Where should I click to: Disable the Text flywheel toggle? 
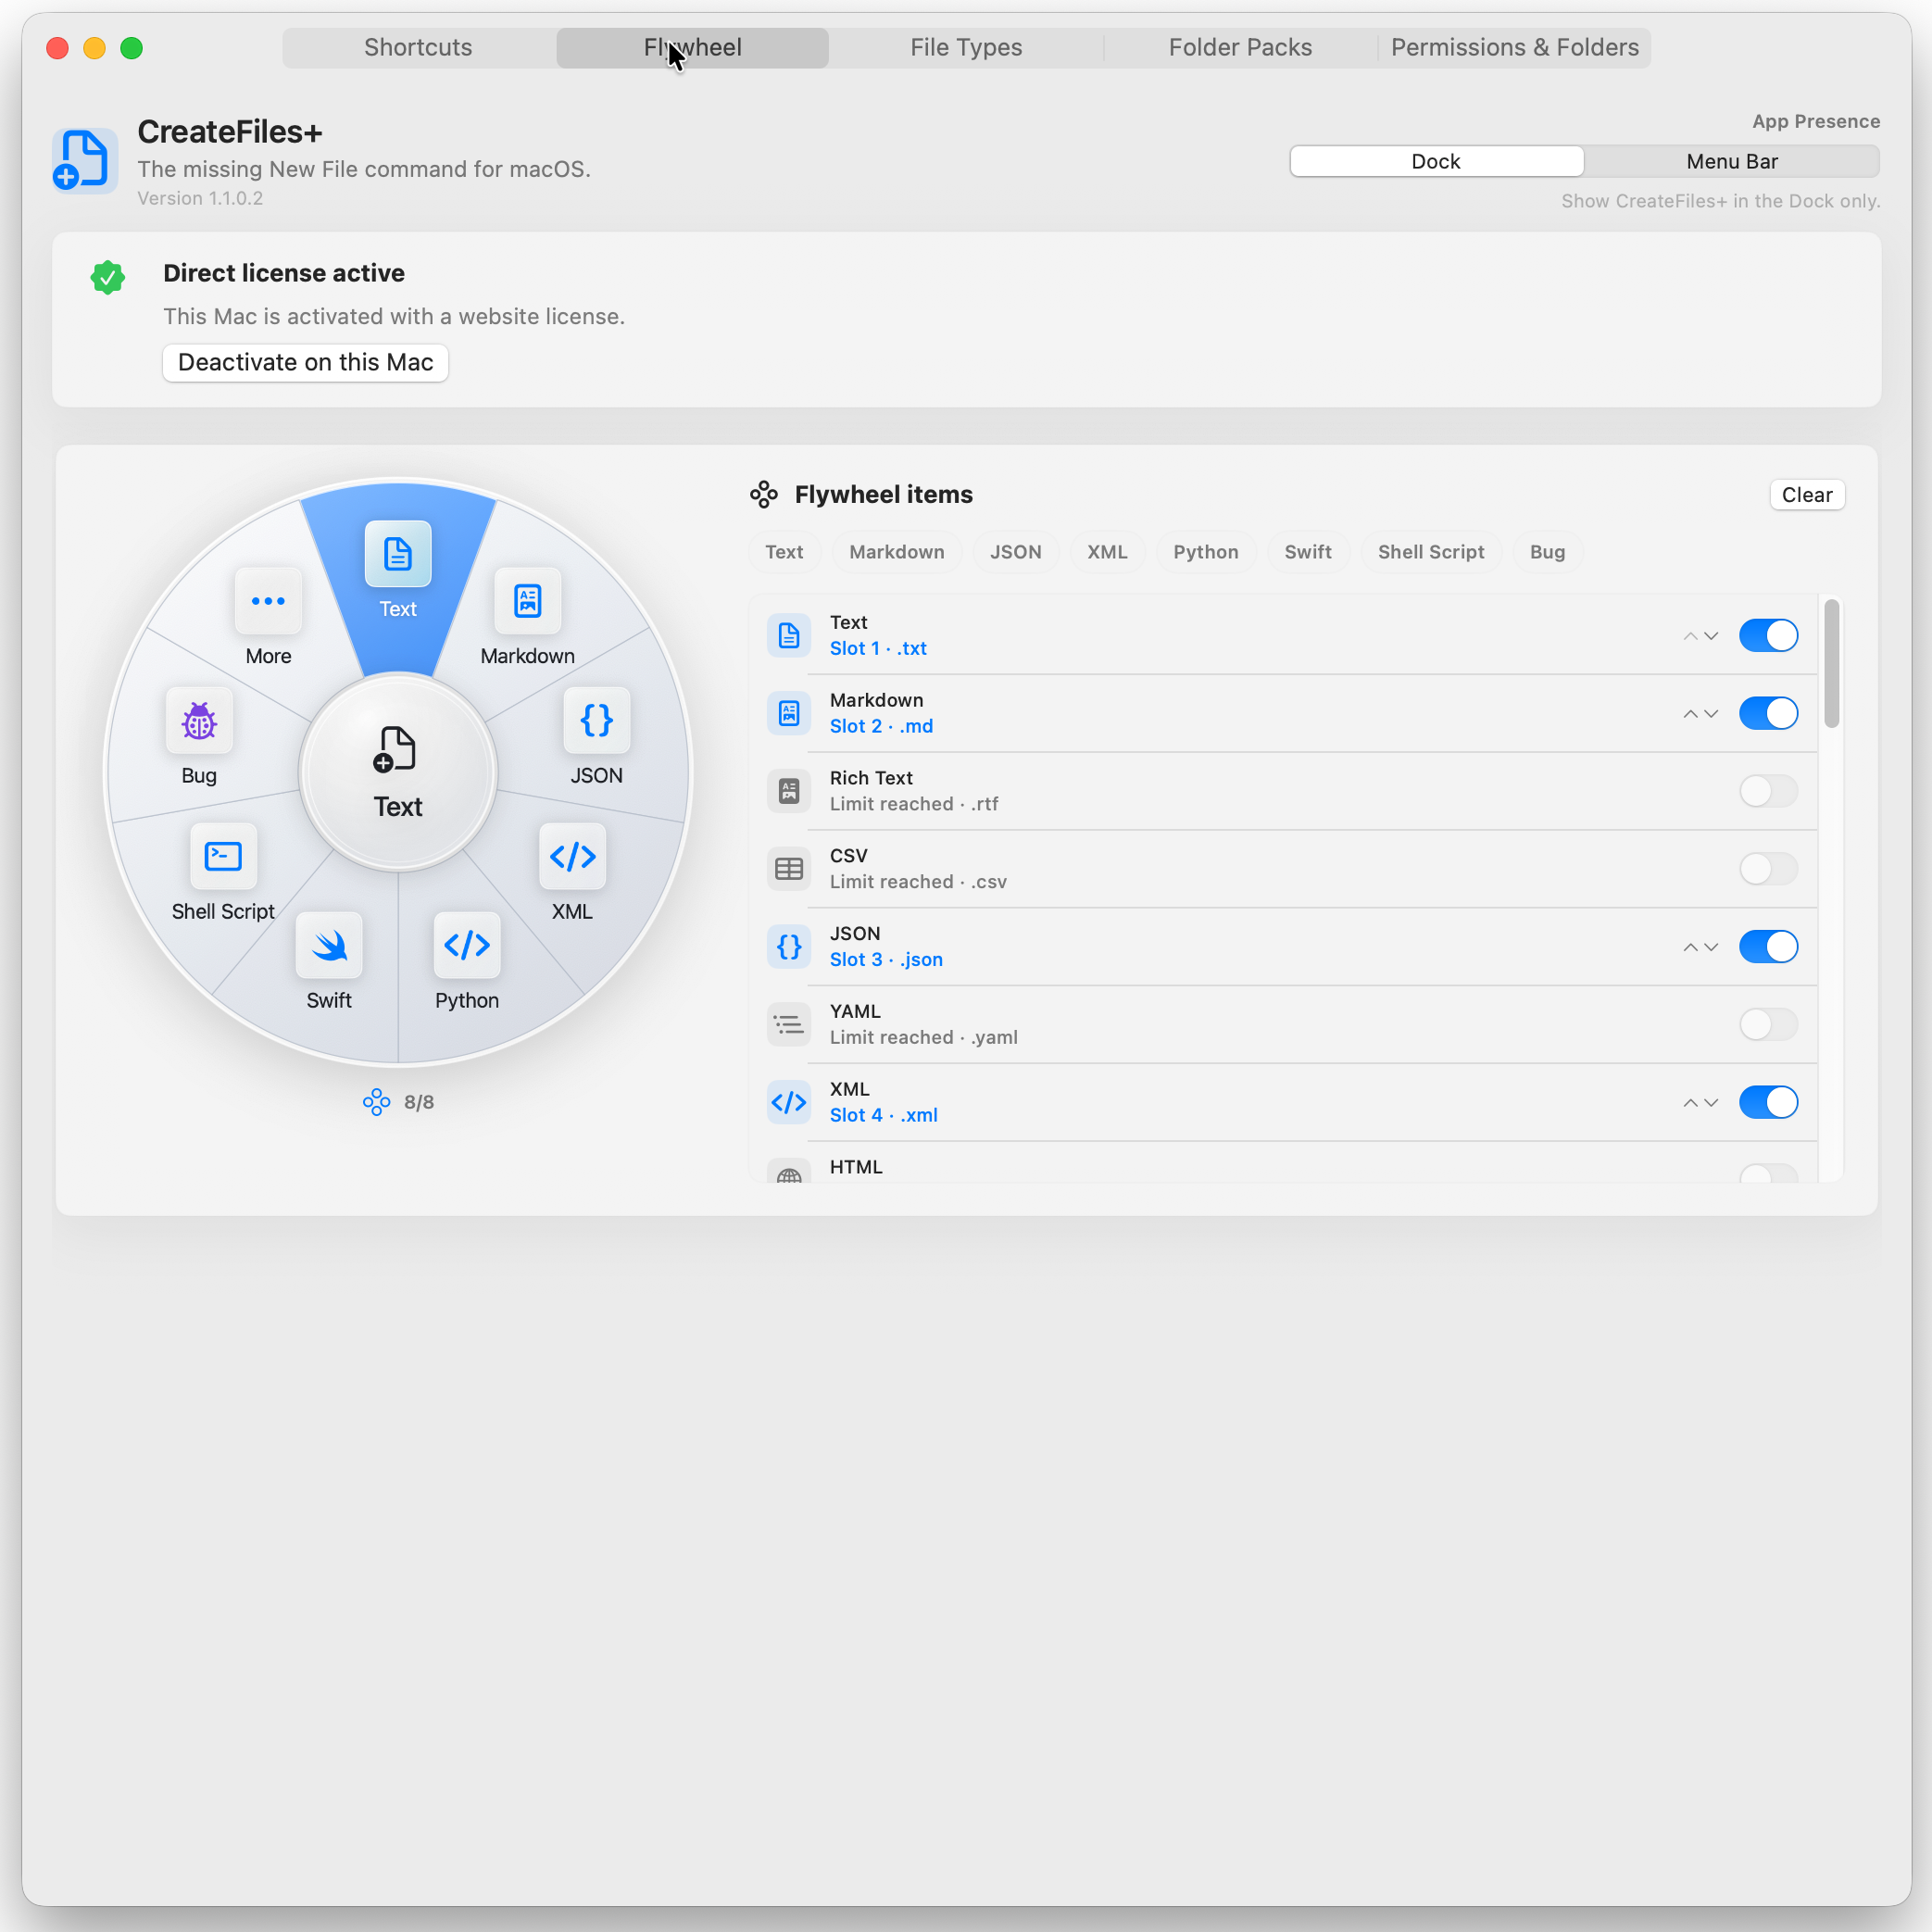[1768, 635]
